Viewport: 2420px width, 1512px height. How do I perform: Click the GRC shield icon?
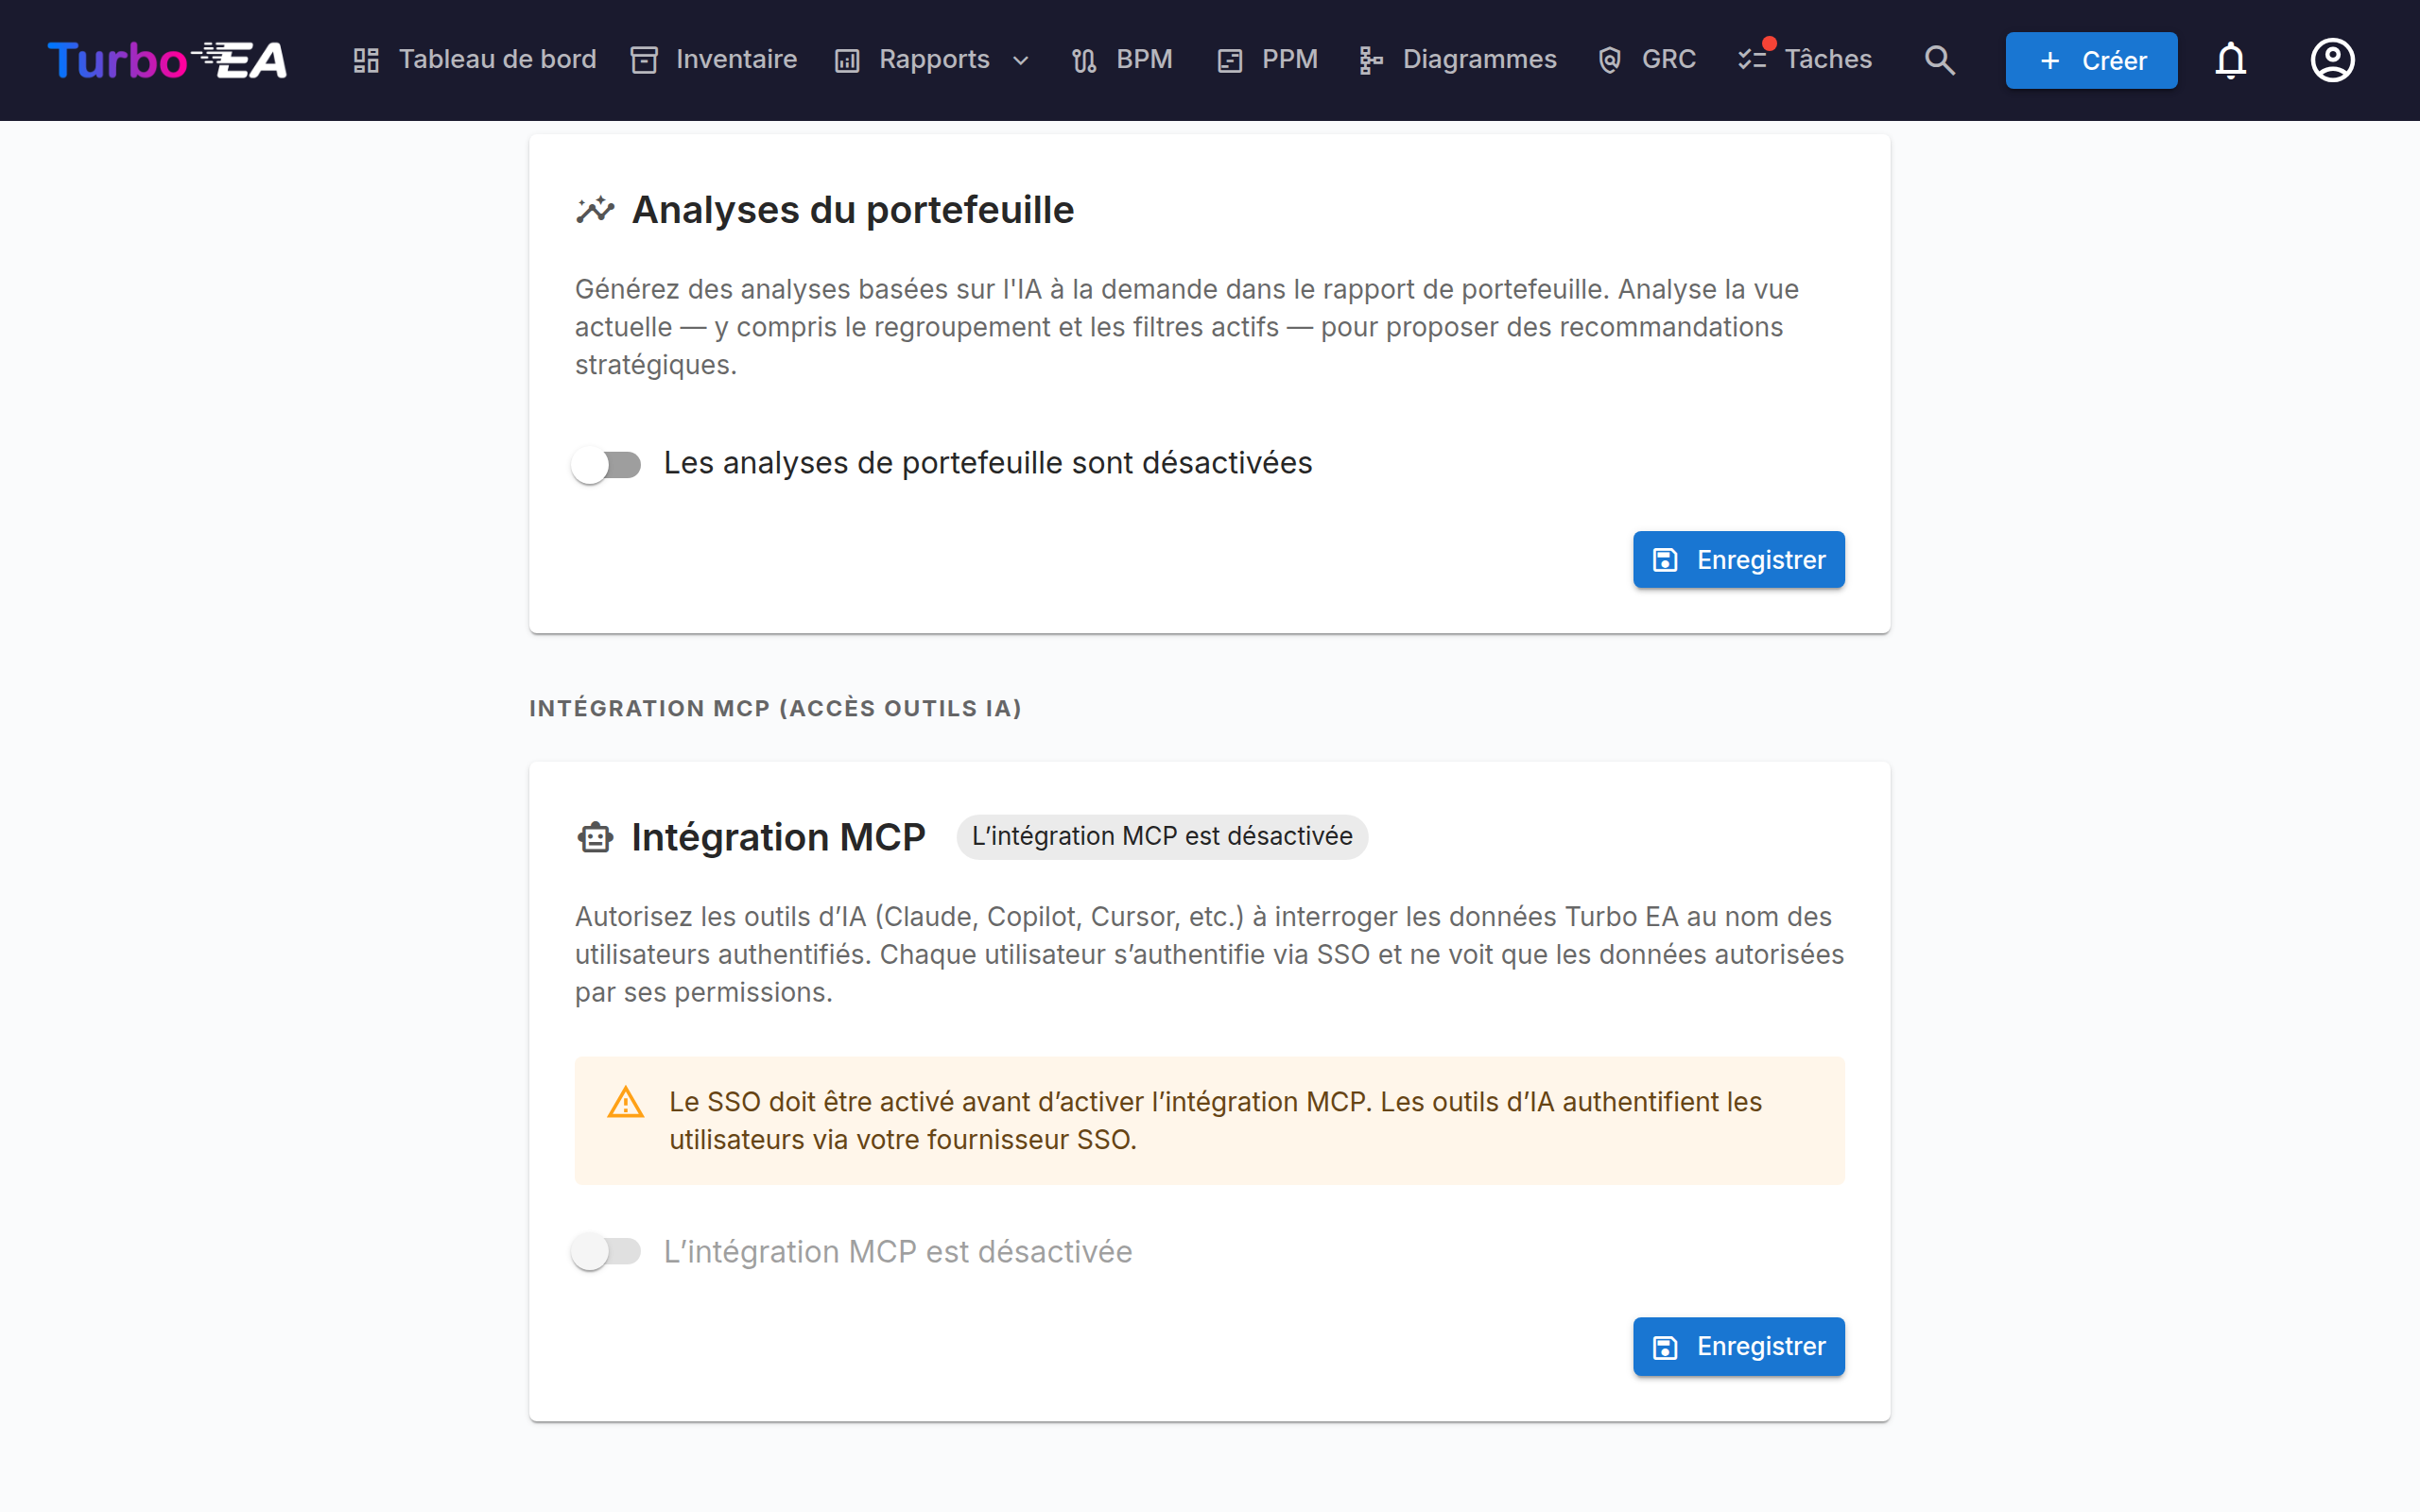tap(1609, 60)
